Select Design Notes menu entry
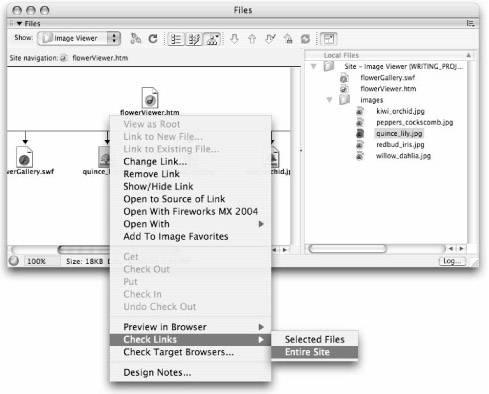Screen dimensions: 489x394 [157, 372]
